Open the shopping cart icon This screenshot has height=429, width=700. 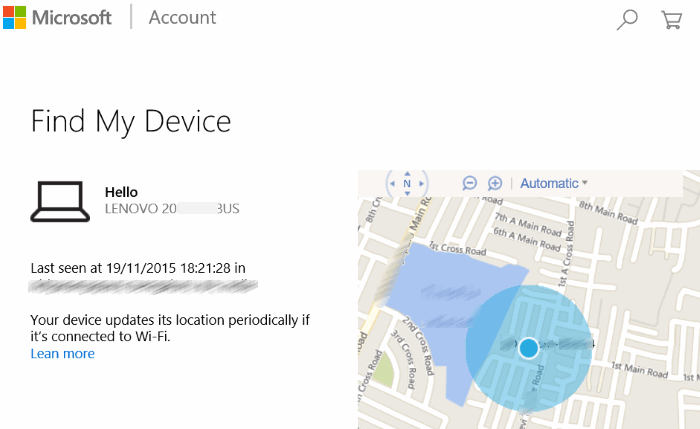tap(671, 20)
